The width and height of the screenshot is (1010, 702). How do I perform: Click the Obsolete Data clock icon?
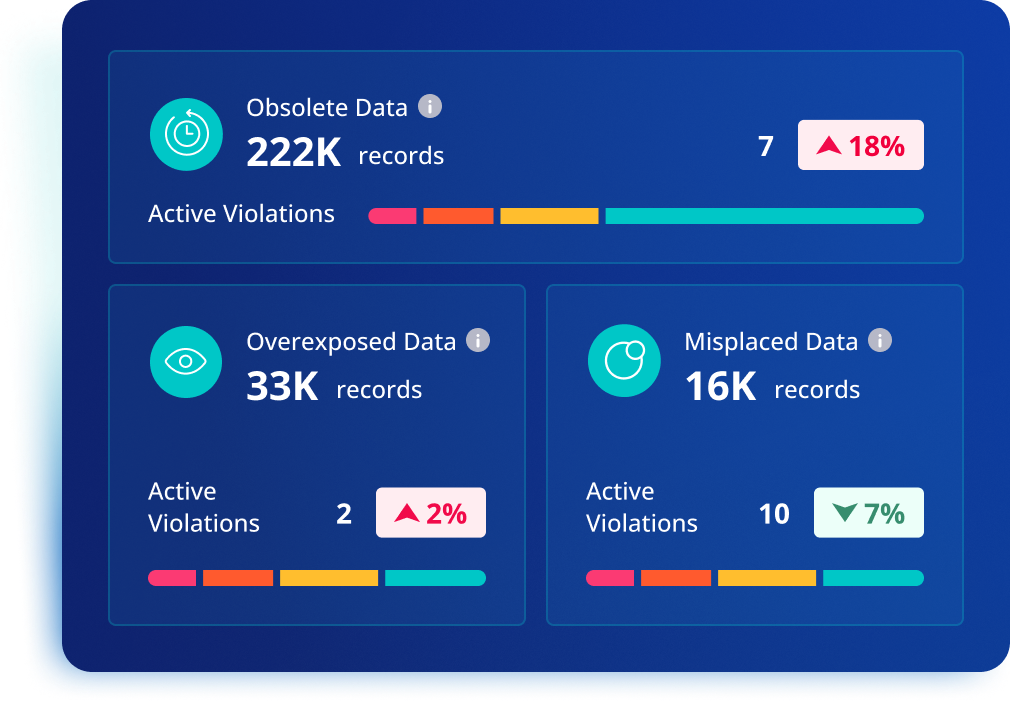[186, 134]
